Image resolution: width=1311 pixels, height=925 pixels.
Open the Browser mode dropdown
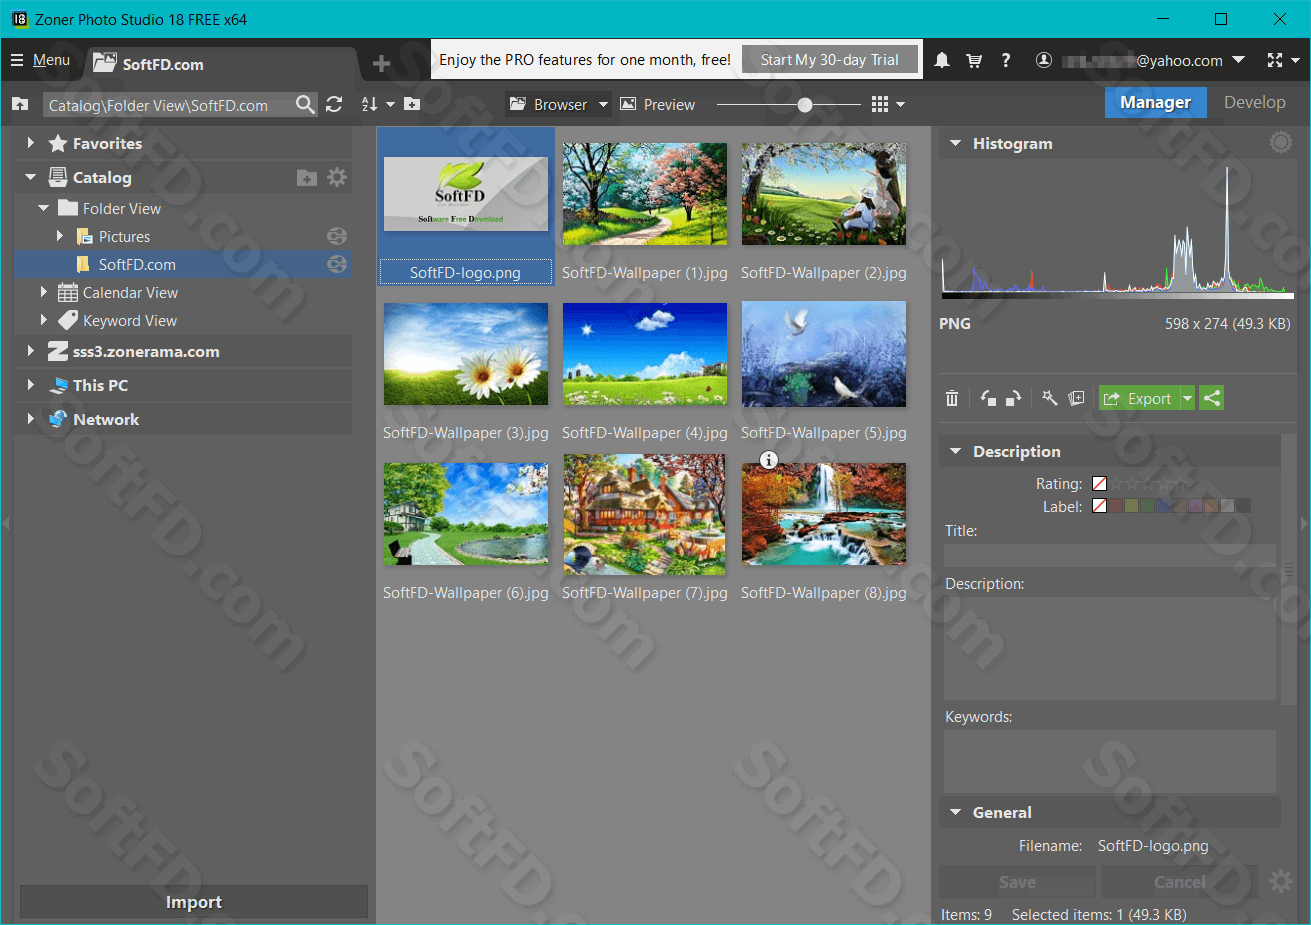click(x=558, y=104)
